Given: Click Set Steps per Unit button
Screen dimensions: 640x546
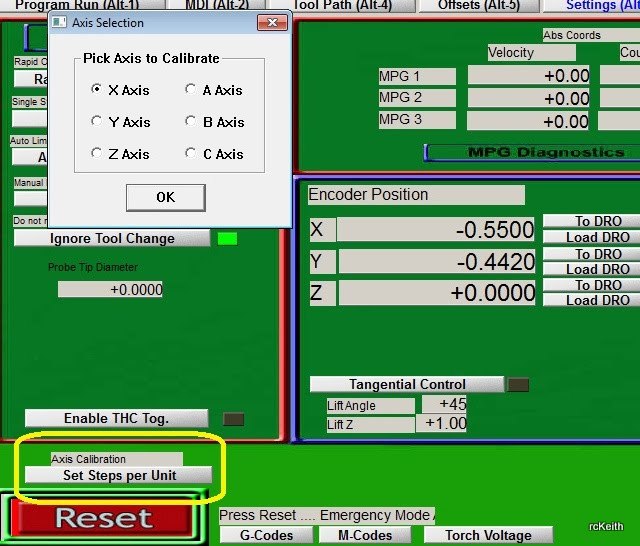Looking at the screenshot, I should [119, 475].
